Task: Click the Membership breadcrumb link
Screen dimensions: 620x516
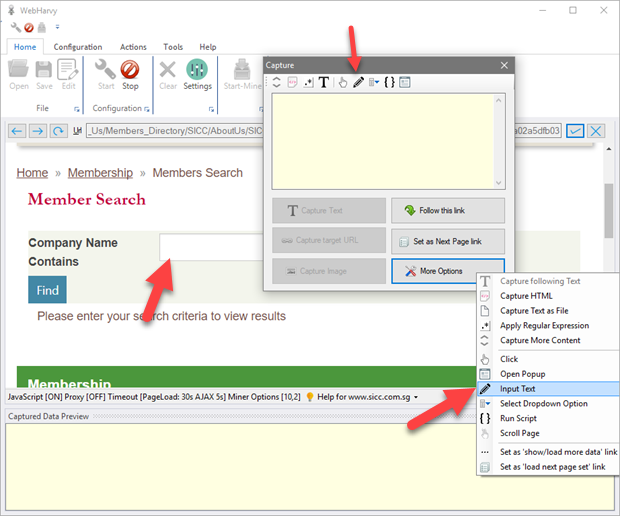Action: pyautogui.click(x=100, y=173)
